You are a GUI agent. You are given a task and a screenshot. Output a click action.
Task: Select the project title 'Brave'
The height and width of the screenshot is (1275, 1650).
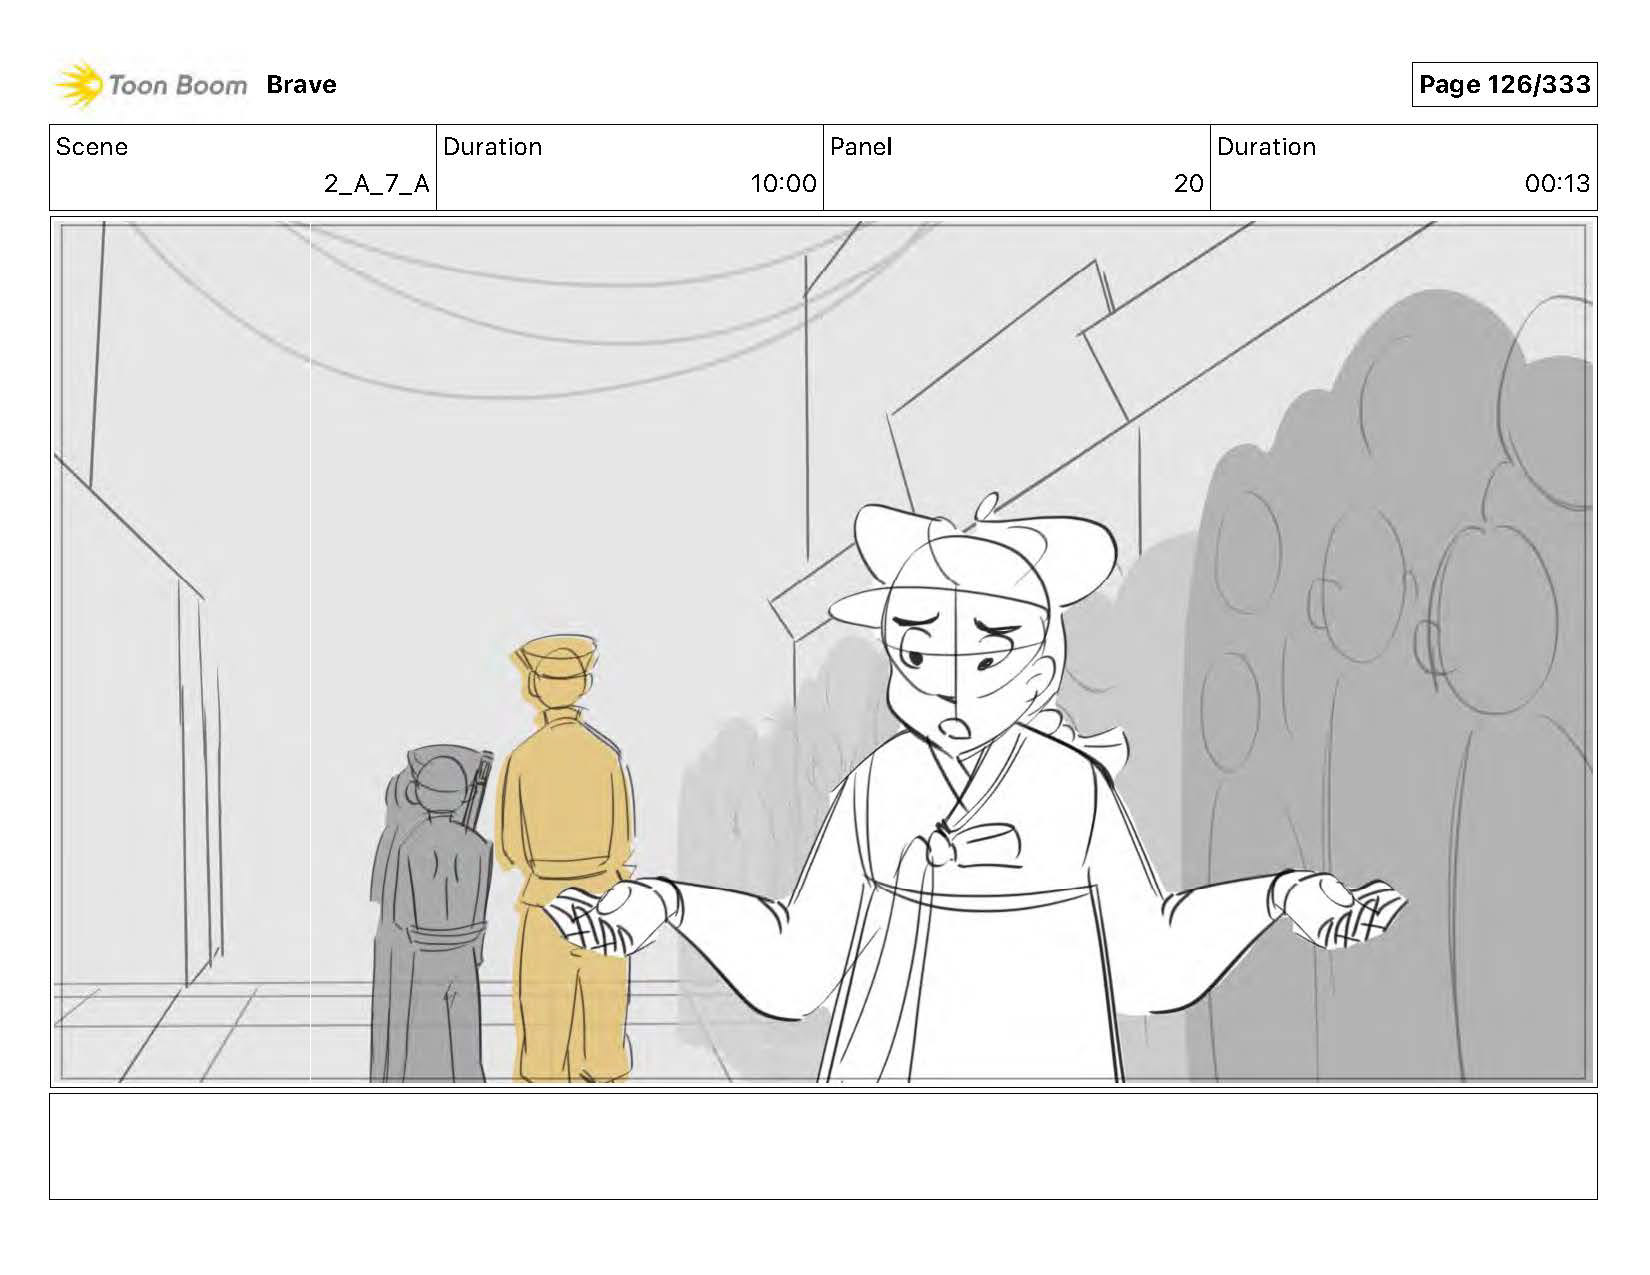(301, 85)
